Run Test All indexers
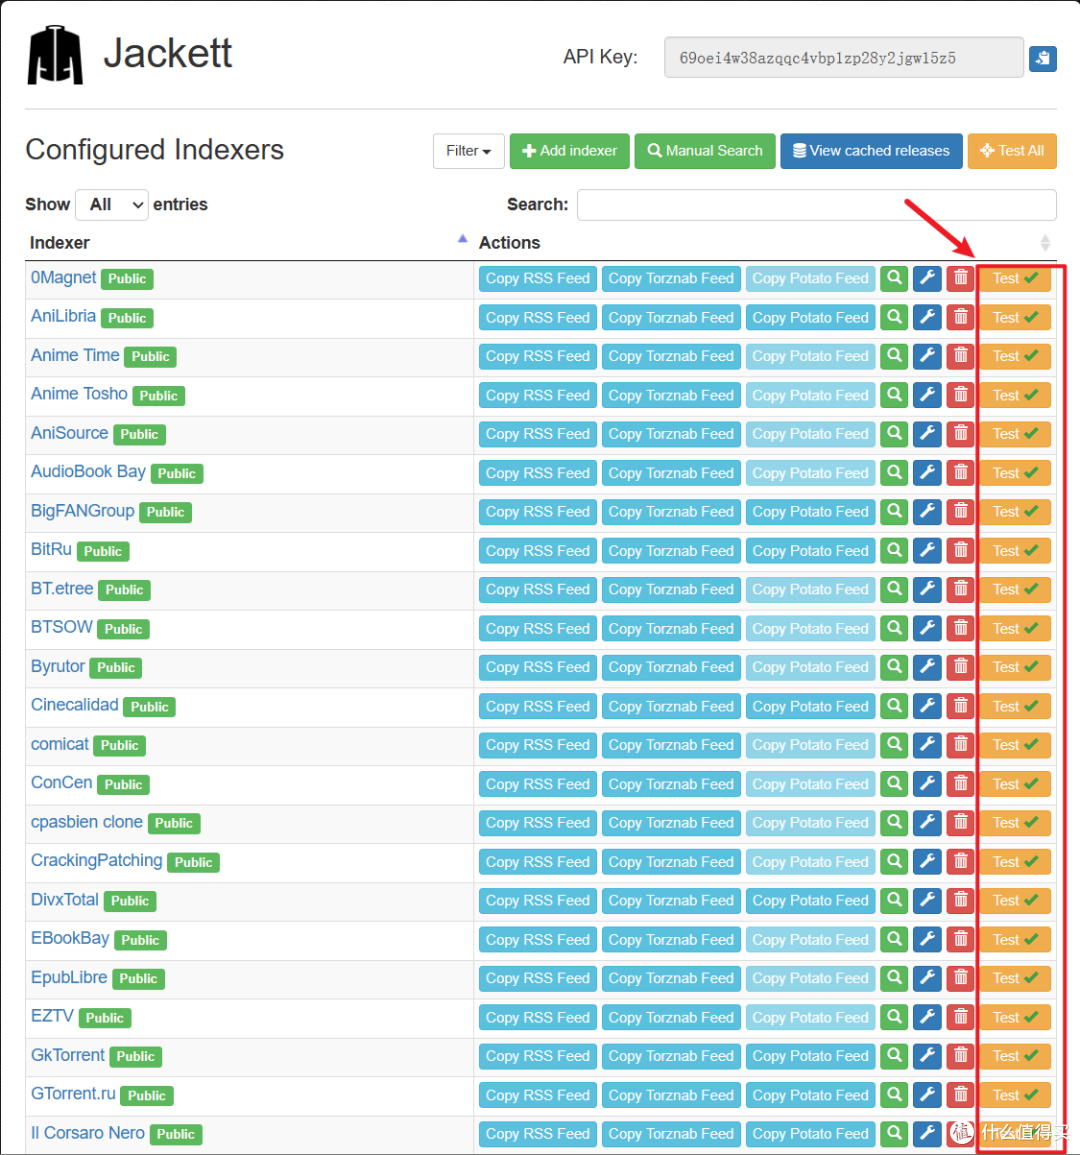Screen dimensions: 1080x1155 [1012, 151]
